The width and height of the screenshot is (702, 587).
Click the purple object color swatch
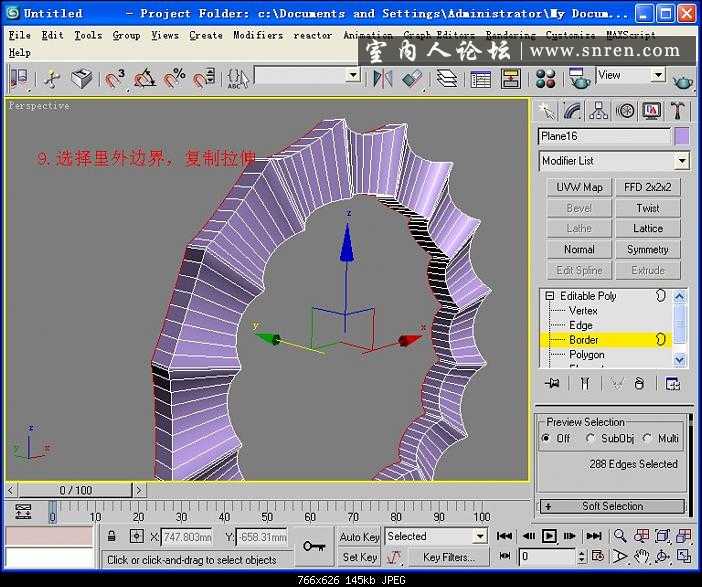(x=682, y=136)
